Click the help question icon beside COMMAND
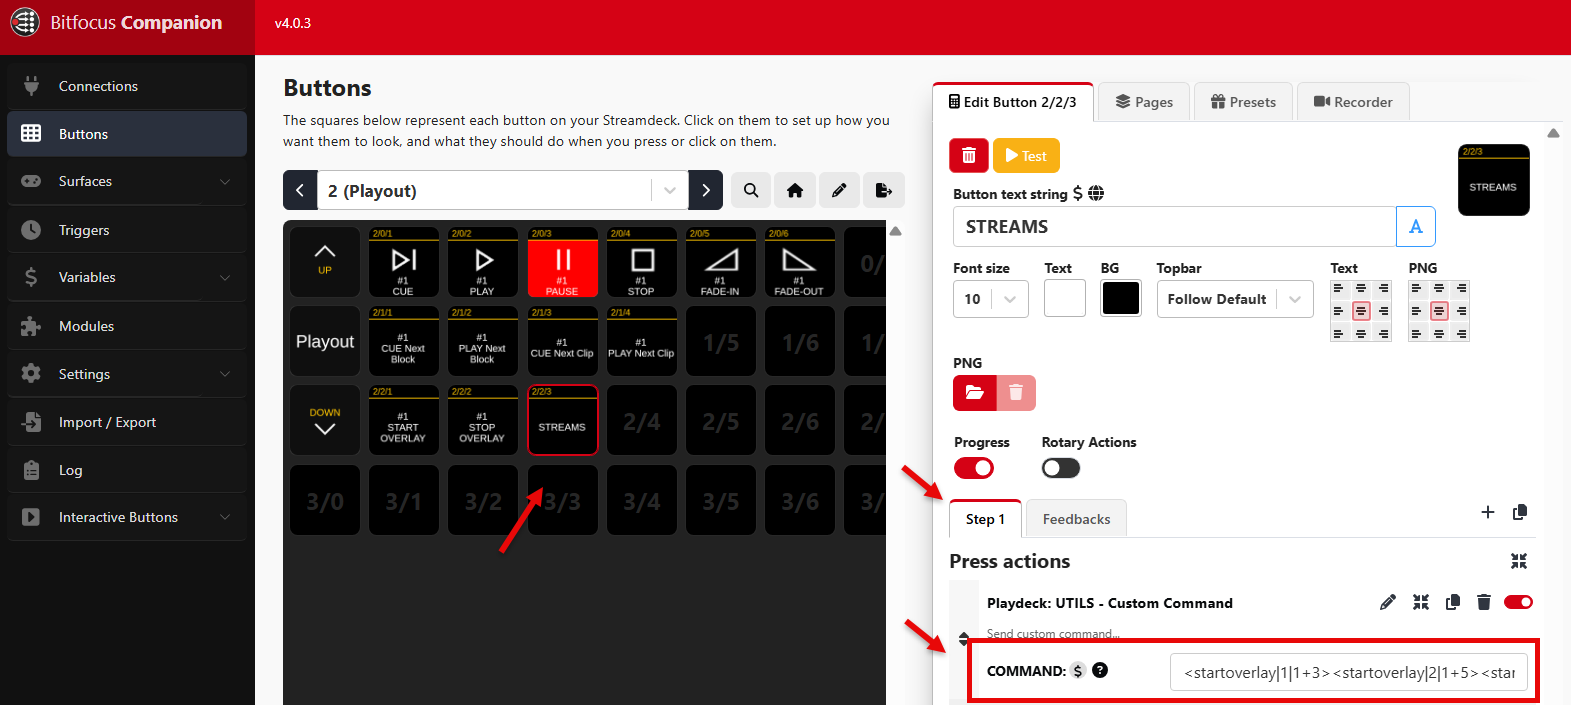 [x=1100, y=670]
